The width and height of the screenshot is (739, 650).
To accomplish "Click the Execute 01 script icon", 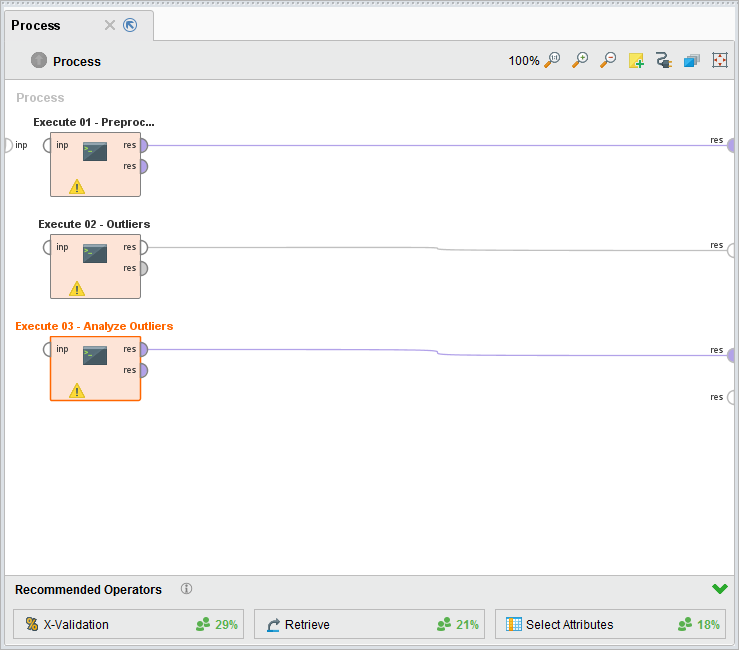I will pos(95,152).
